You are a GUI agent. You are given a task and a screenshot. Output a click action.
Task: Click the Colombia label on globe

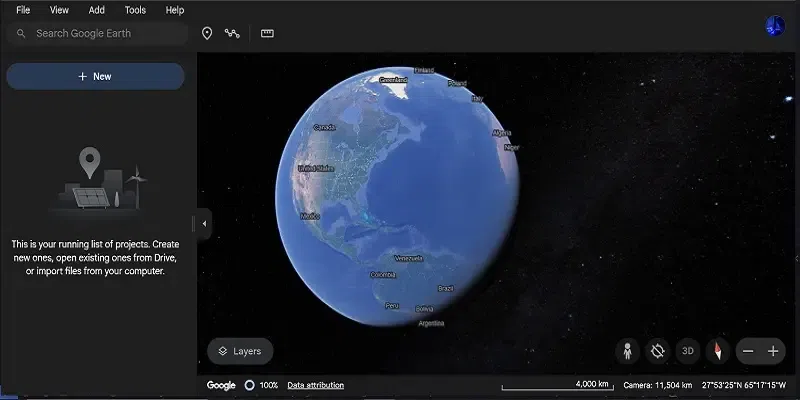383,274
